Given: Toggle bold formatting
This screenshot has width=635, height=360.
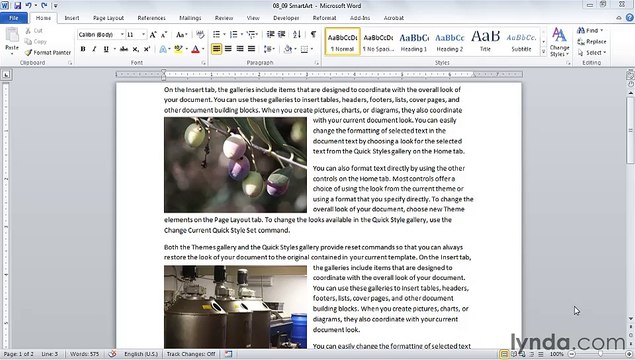Looking at the screenshot, I should pyautogui.click(x=83, y=49).
